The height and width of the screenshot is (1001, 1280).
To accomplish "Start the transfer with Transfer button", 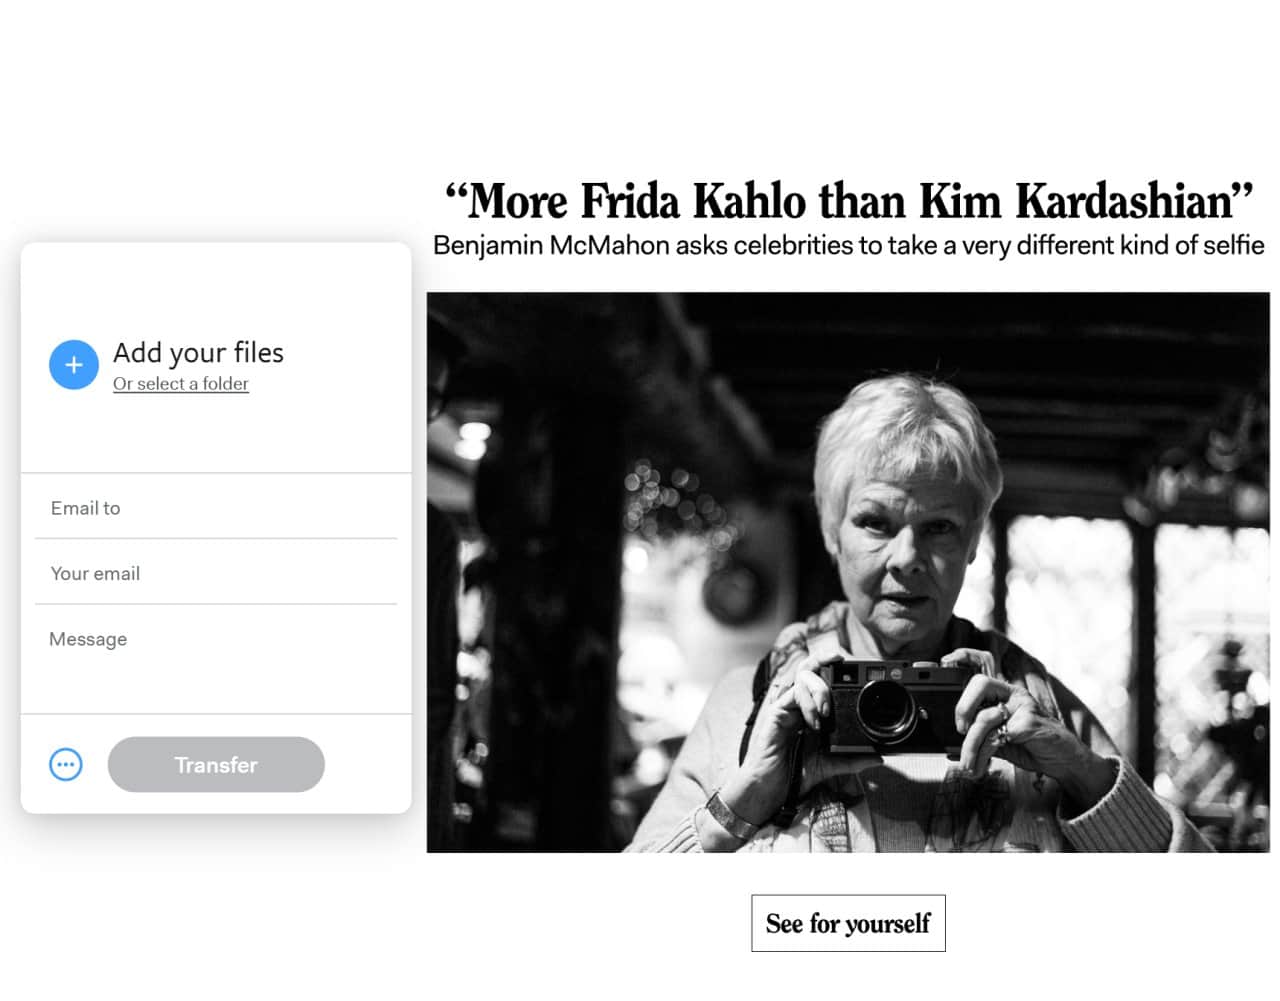I will coord(216,765).
